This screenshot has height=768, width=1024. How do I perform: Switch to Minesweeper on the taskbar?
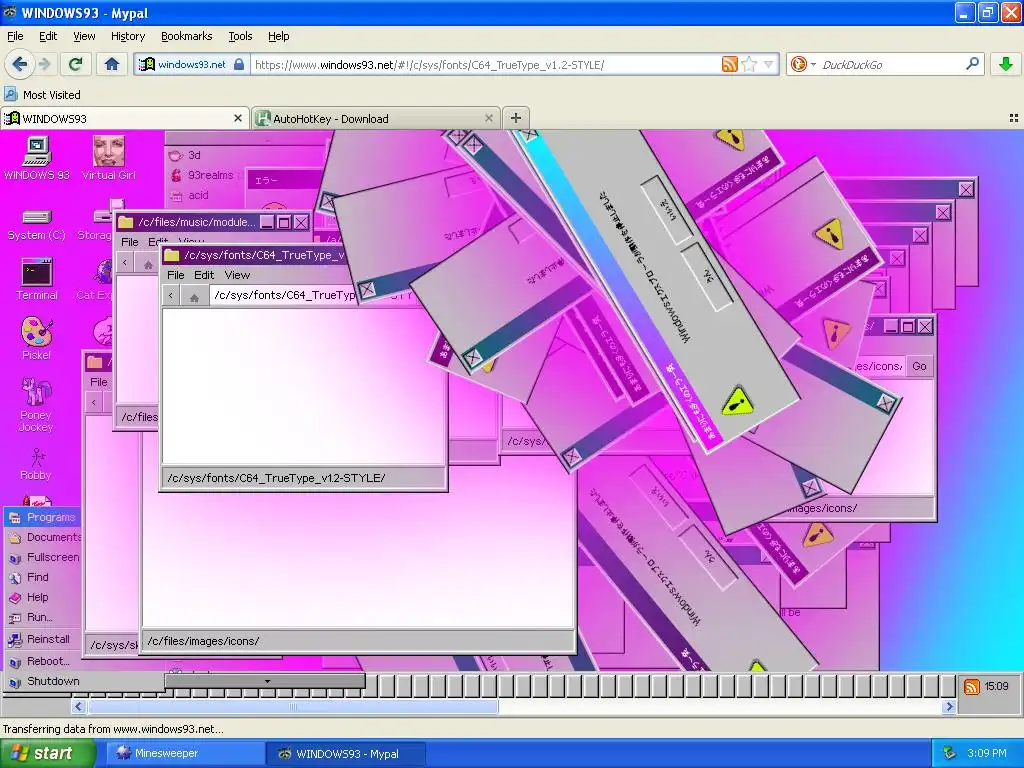[185, 753]
